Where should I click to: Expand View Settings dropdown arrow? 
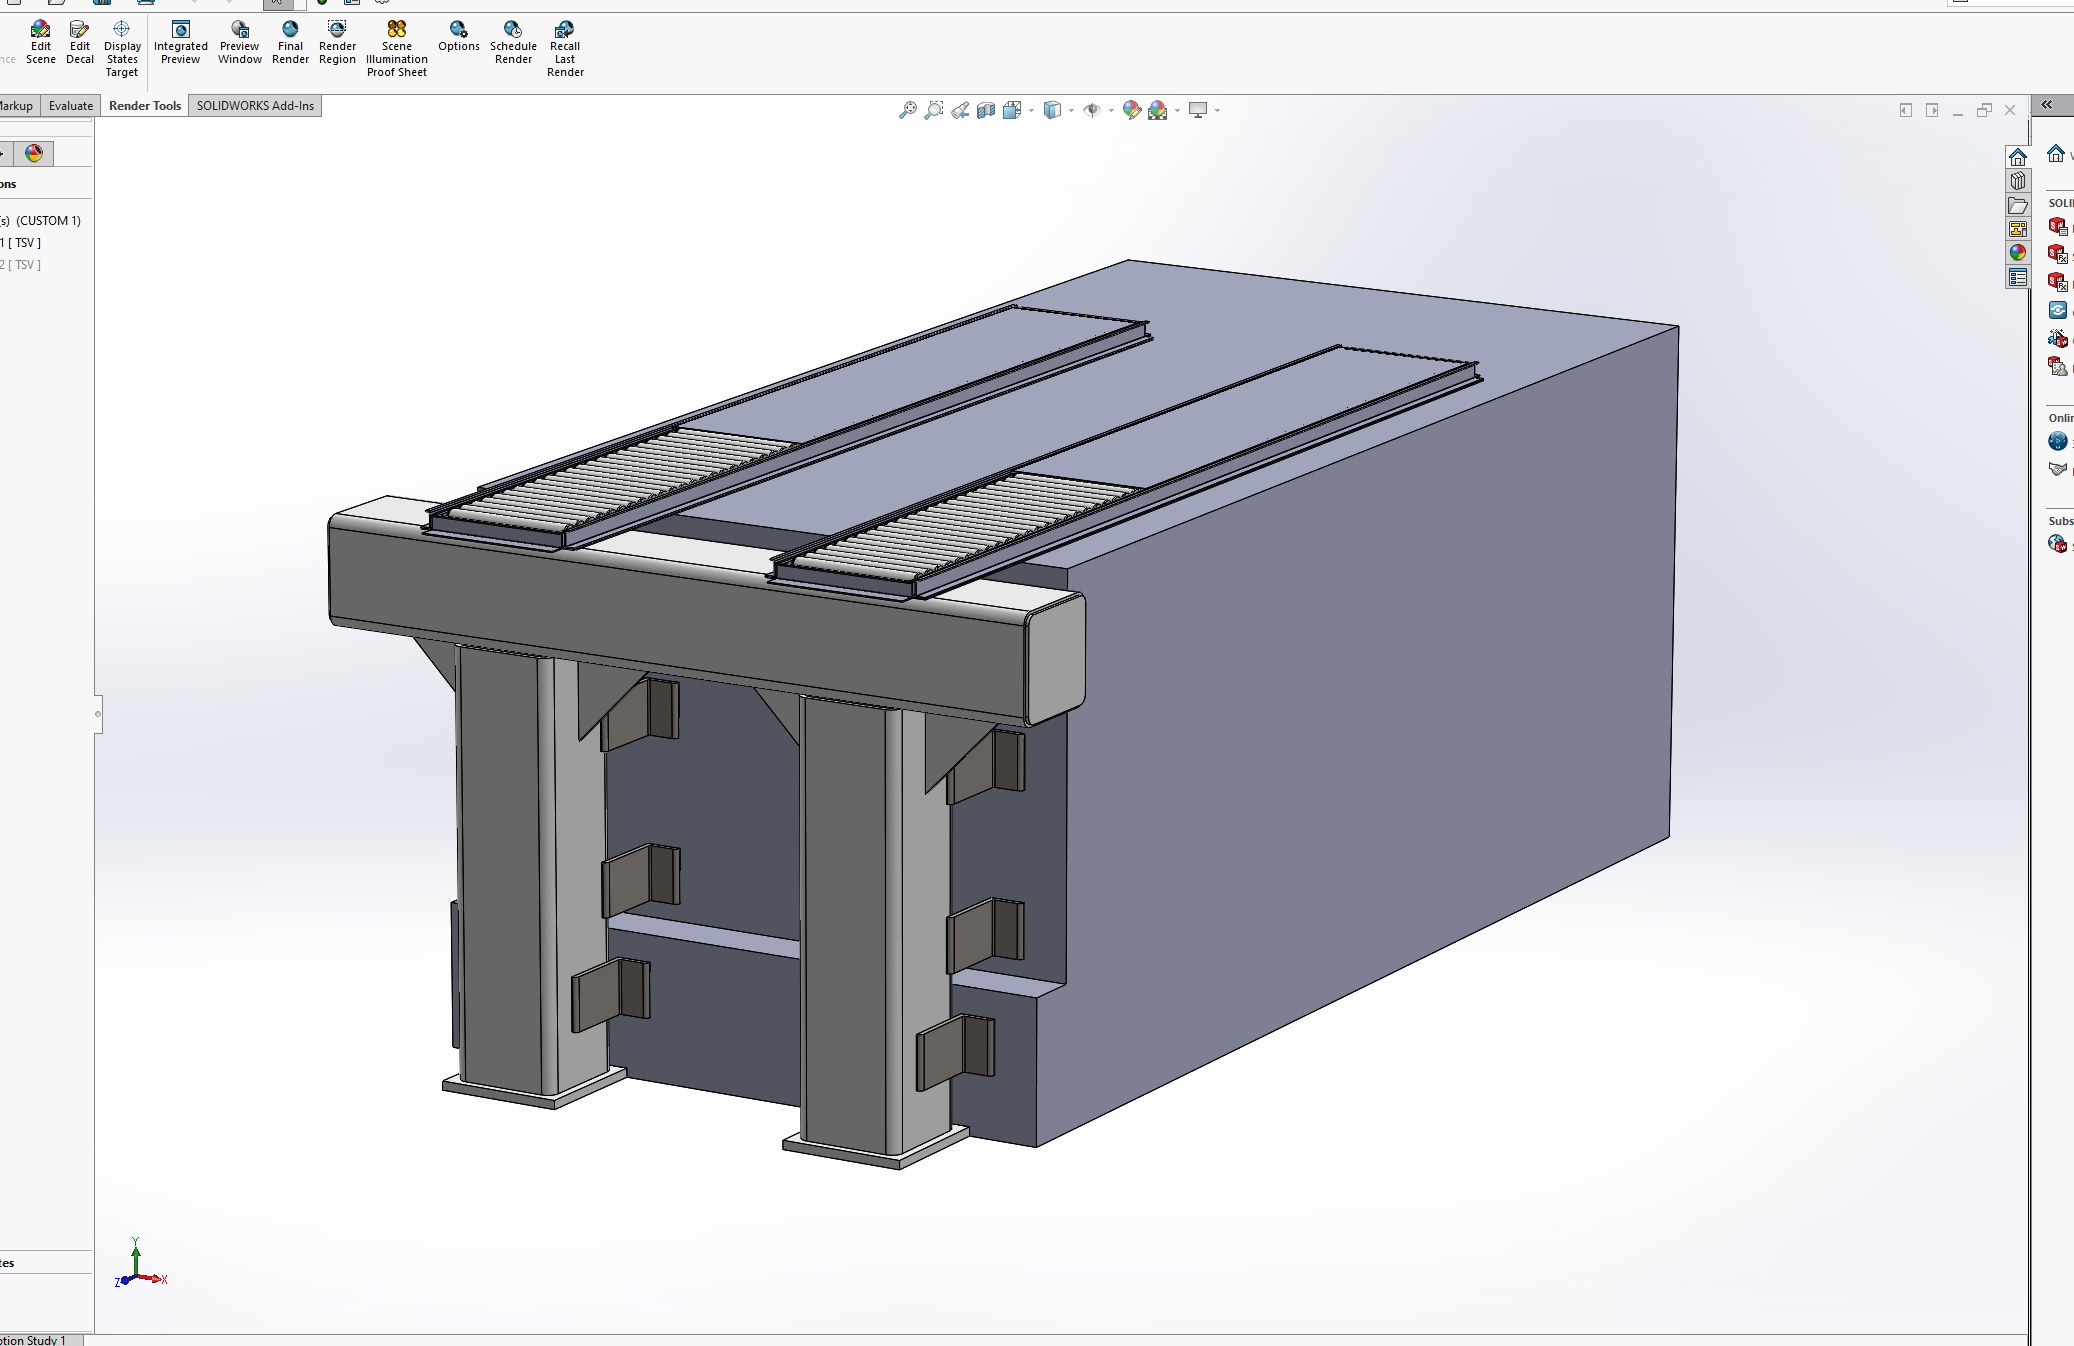pos(1217,110)
